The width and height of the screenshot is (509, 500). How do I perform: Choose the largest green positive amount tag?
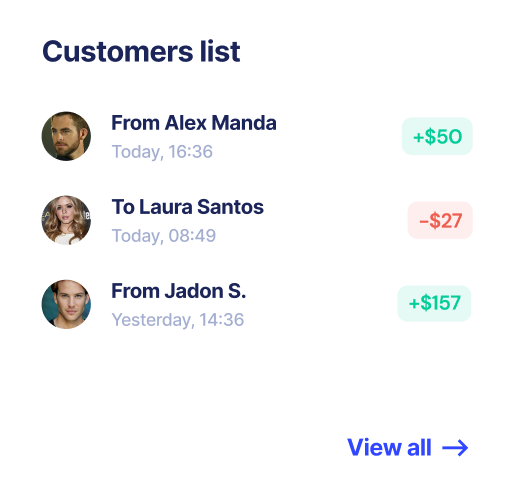tap(434, 303)
